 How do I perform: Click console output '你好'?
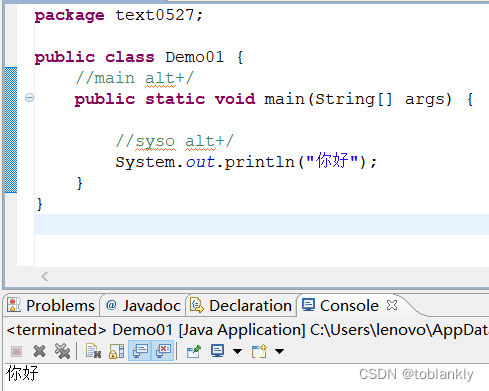click(22, 373)
